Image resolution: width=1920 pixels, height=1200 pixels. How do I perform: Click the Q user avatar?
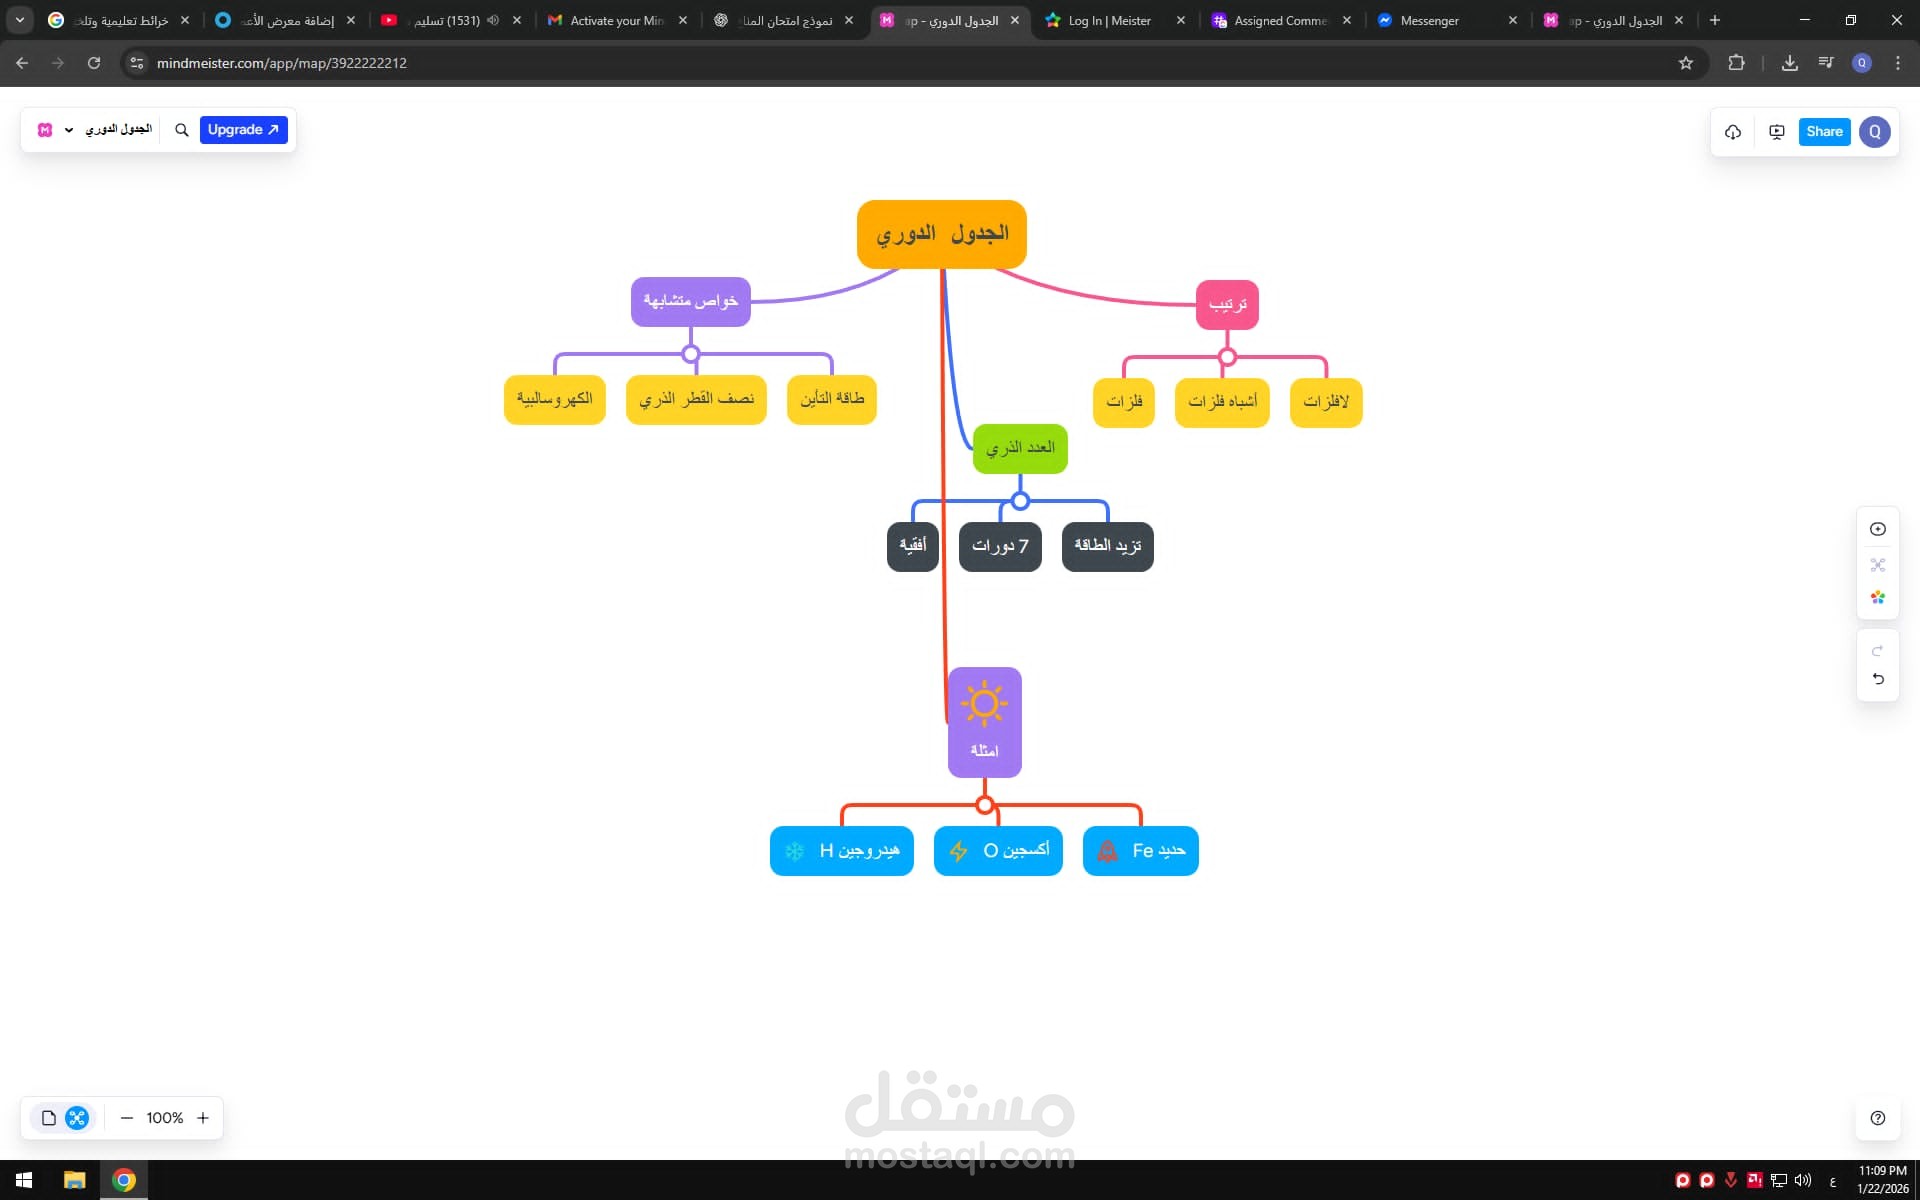pos(1874,132)
